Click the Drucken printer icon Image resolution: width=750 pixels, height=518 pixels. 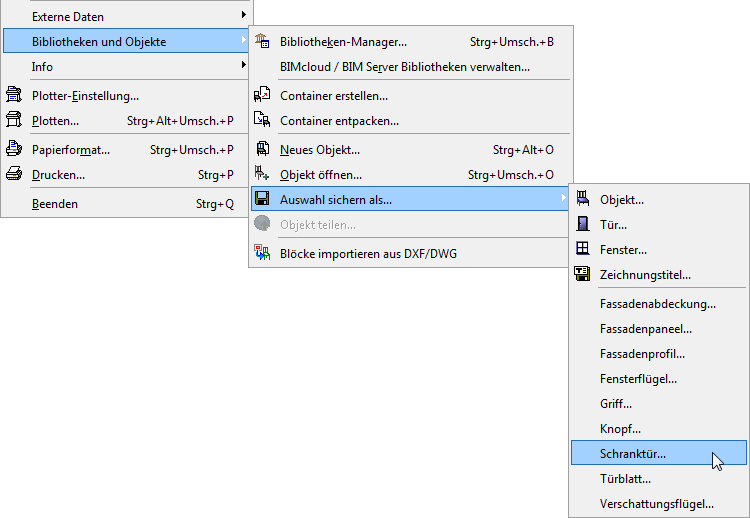[14, 174]
